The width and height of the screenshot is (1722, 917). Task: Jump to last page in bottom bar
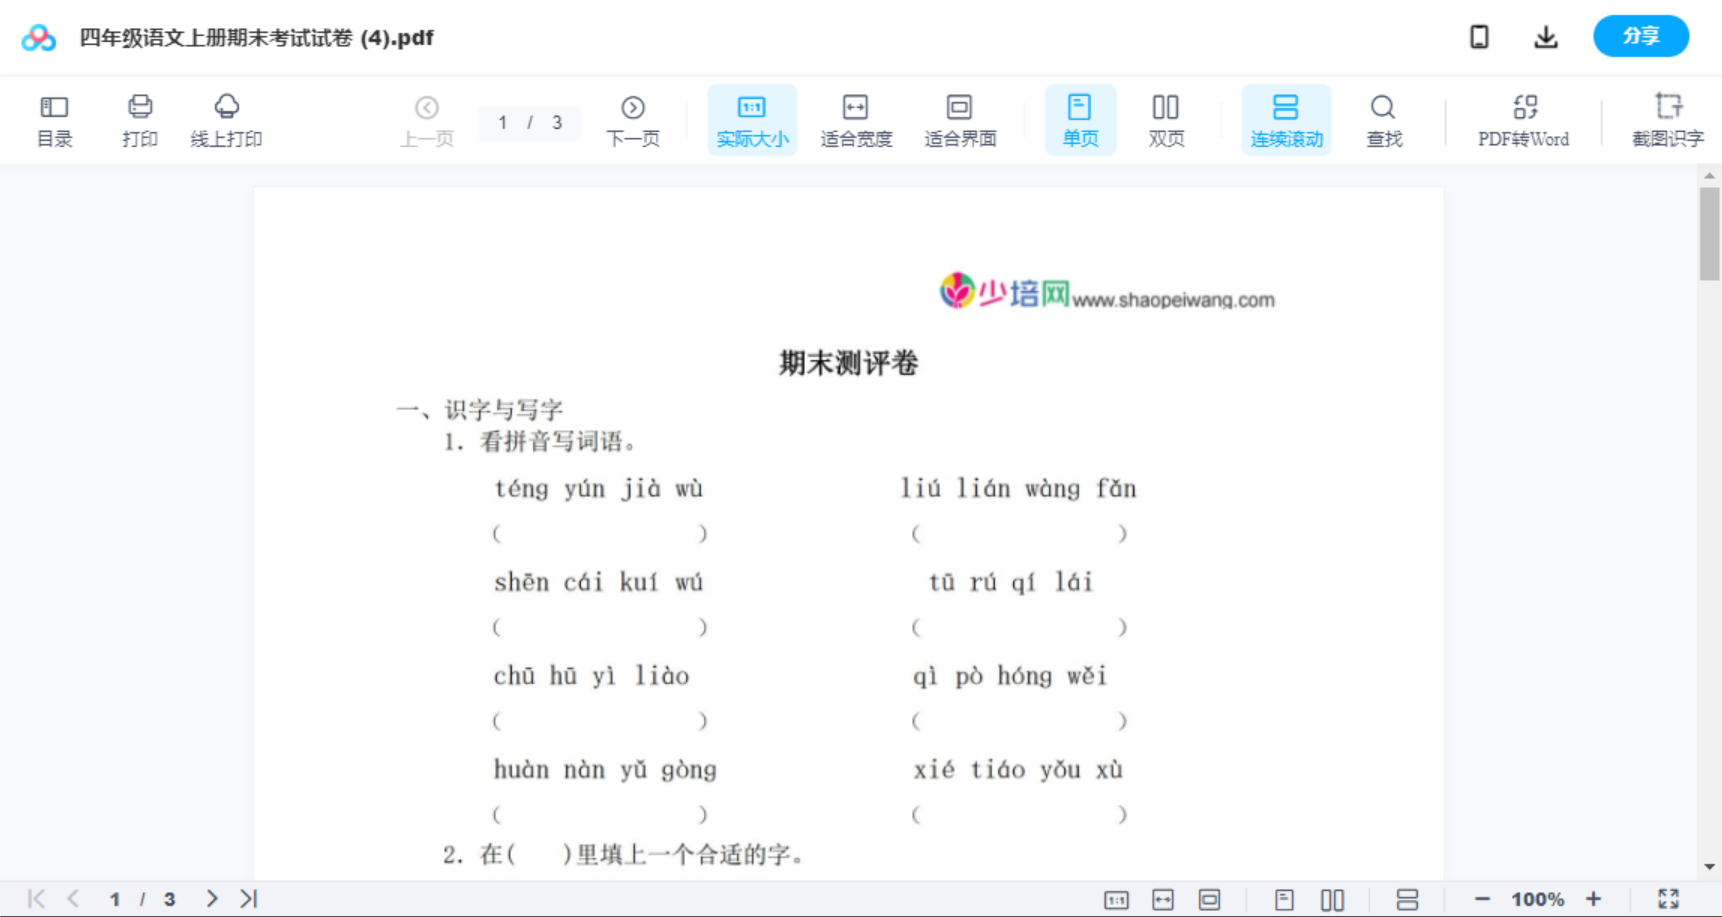[249, 899]
